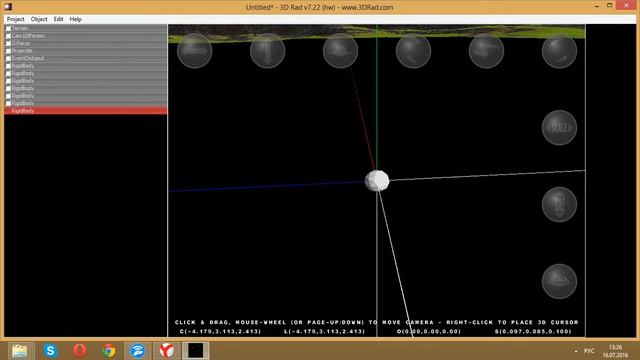Click the S(0.097,0.085,0.100) scale readout
The height and width of the screenshot is (360, 640).
click(x=533, y=331)
